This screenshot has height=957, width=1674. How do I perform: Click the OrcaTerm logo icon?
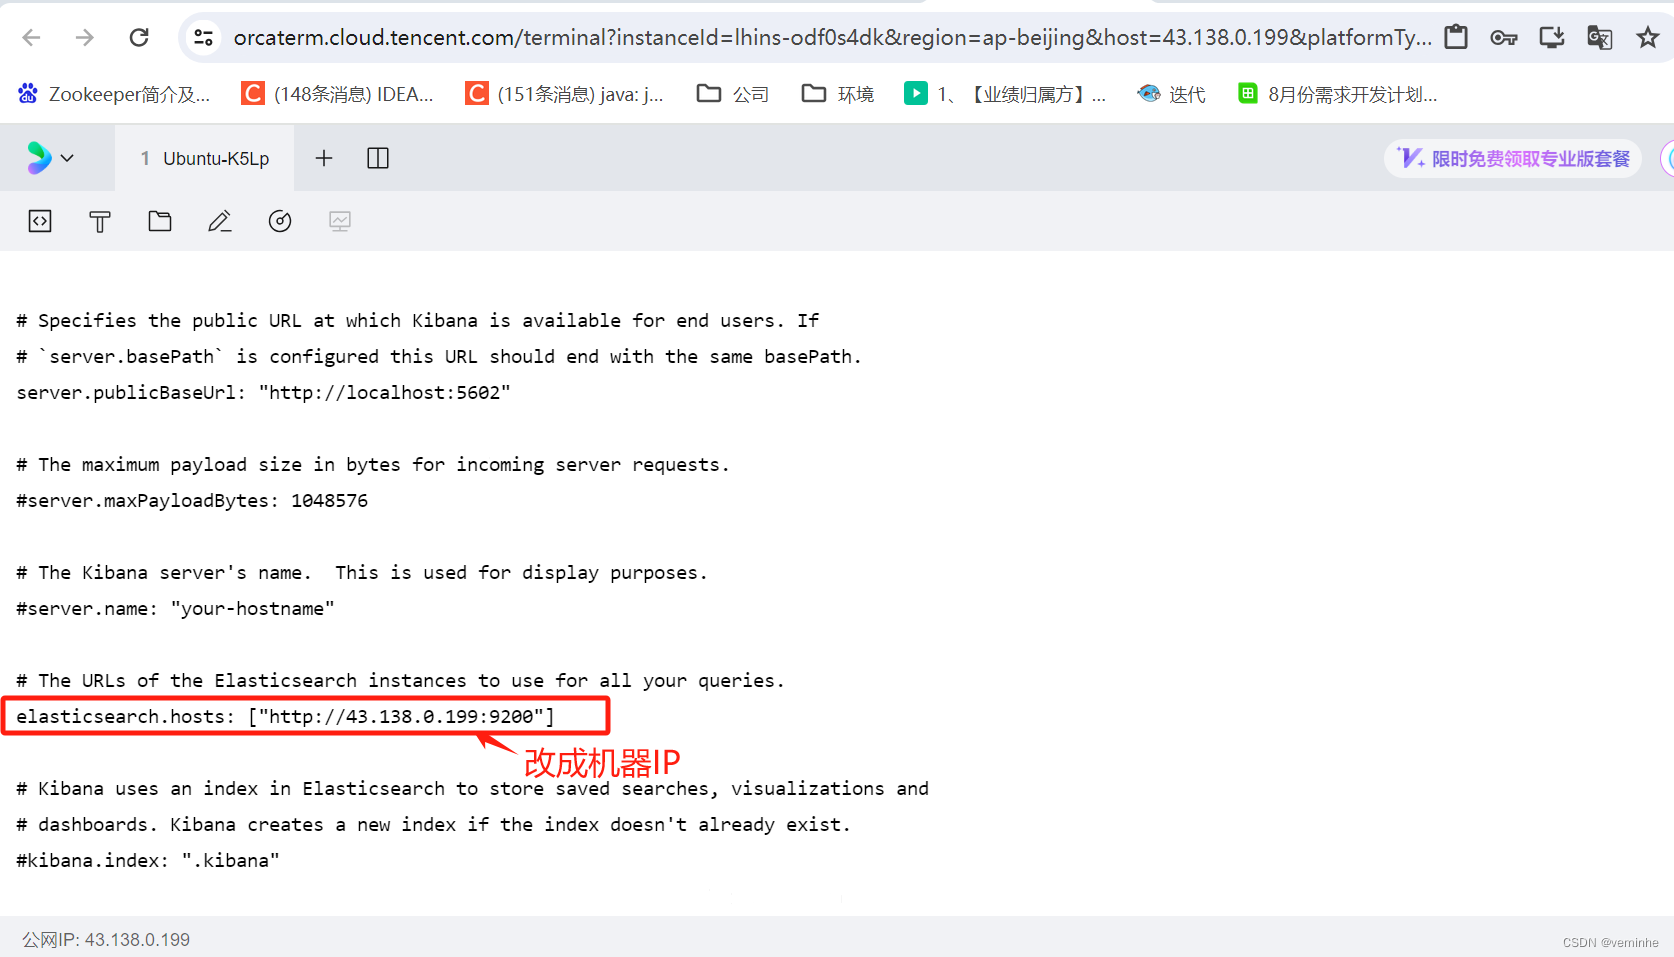tap(38, 157)
